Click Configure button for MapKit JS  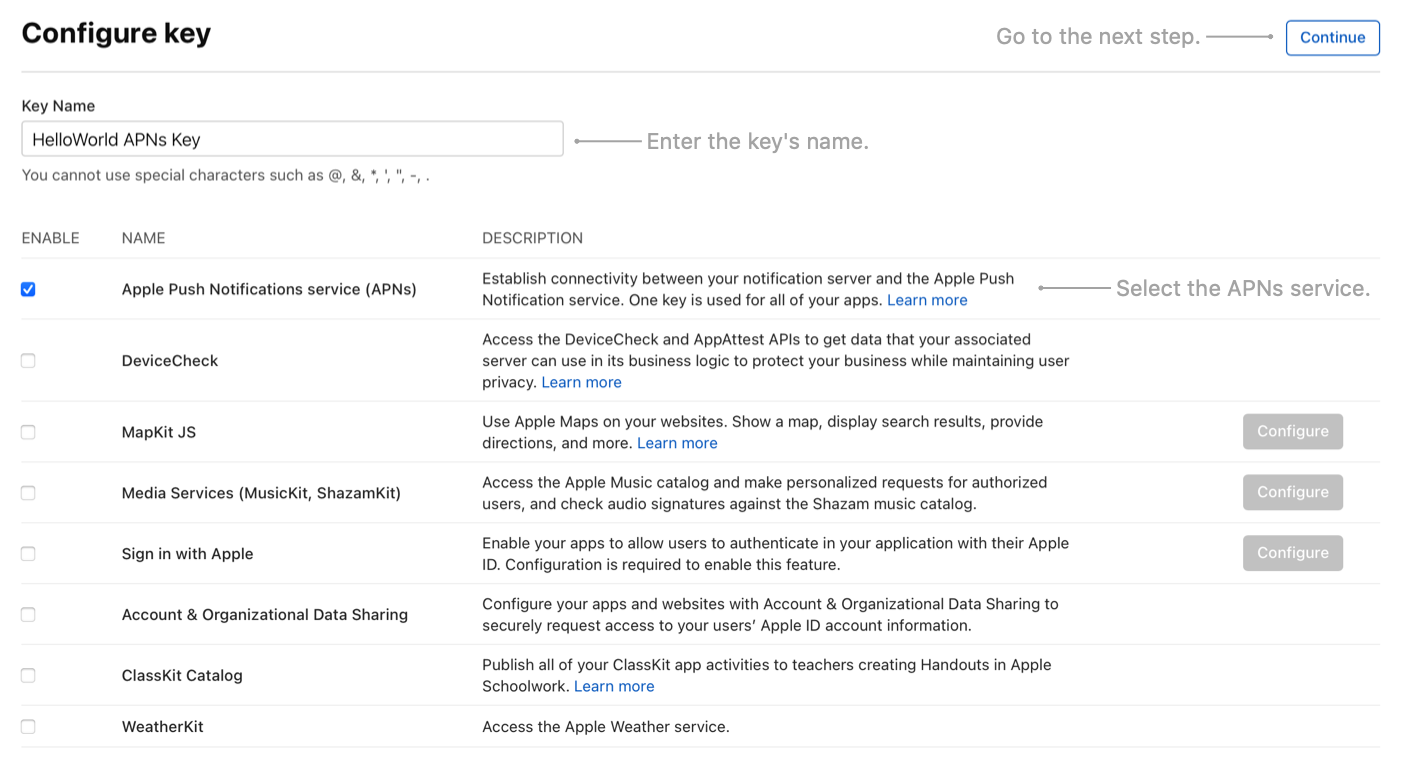(1293, 431)
